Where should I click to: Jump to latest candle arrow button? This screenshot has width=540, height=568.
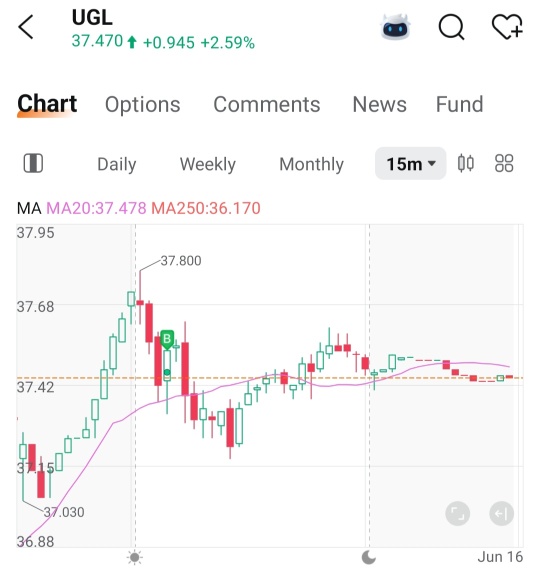[501, 513]
